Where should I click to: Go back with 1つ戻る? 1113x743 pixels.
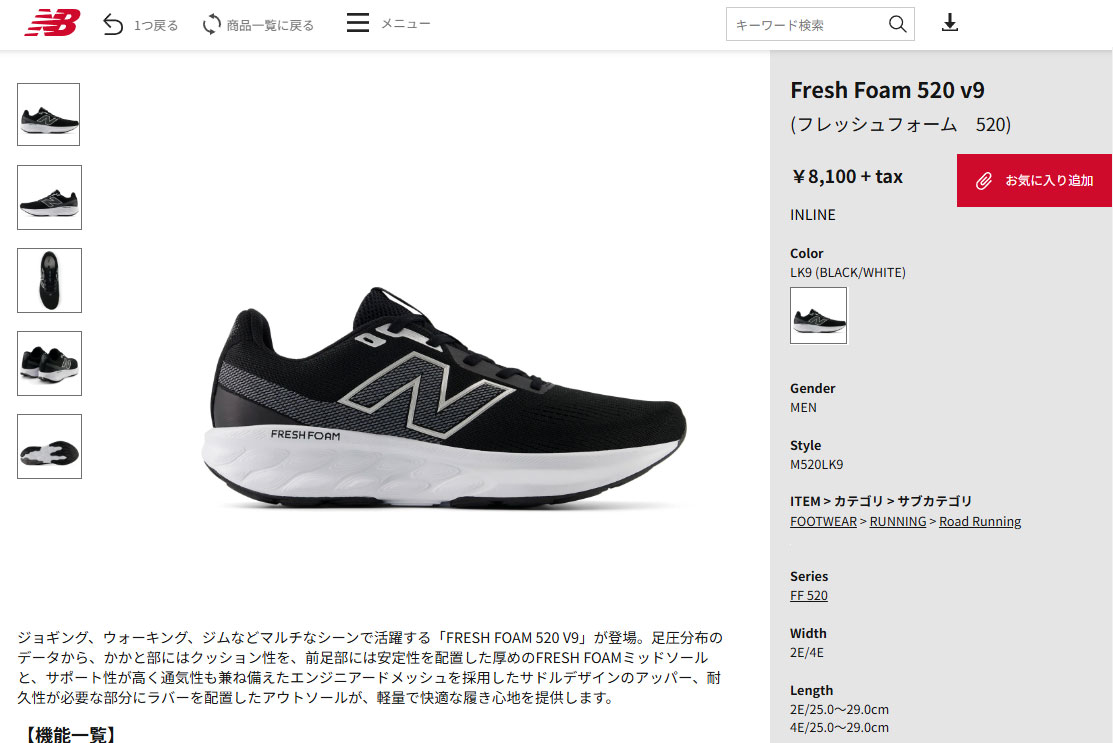click(x=155, y=26)
